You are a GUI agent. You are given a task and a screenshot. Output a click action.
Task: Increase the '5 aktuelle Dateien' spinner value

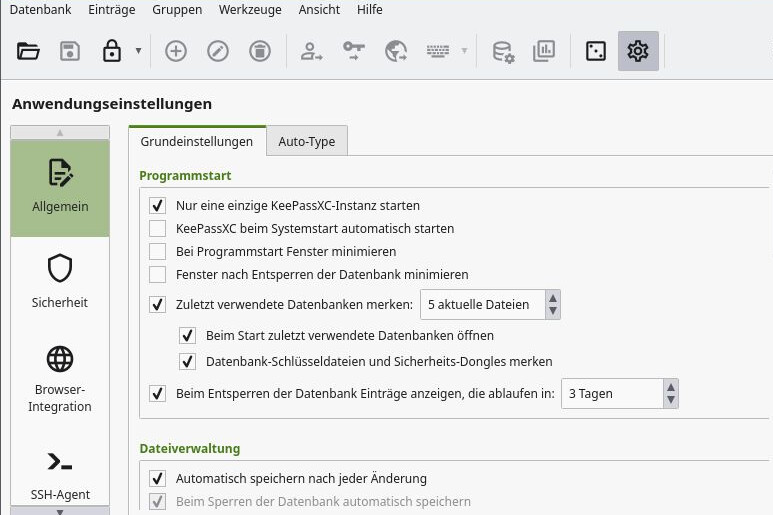click(553, 298)
